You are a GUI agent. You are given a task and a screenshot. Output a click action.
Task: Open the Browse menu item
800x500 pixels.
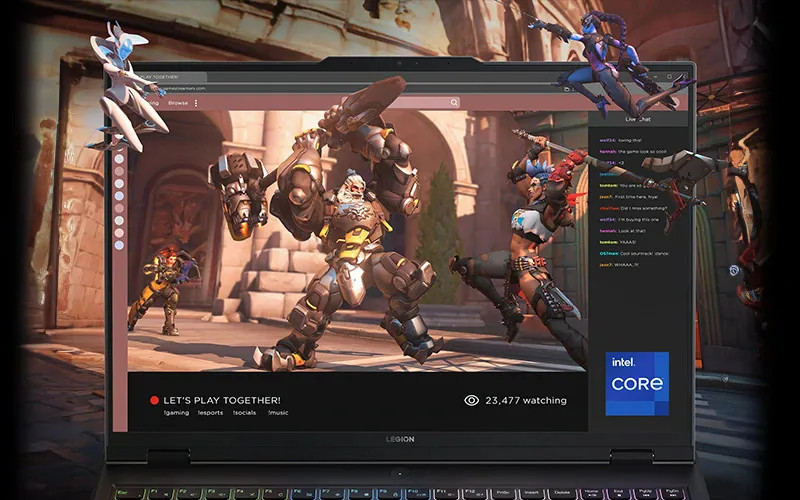178,103
